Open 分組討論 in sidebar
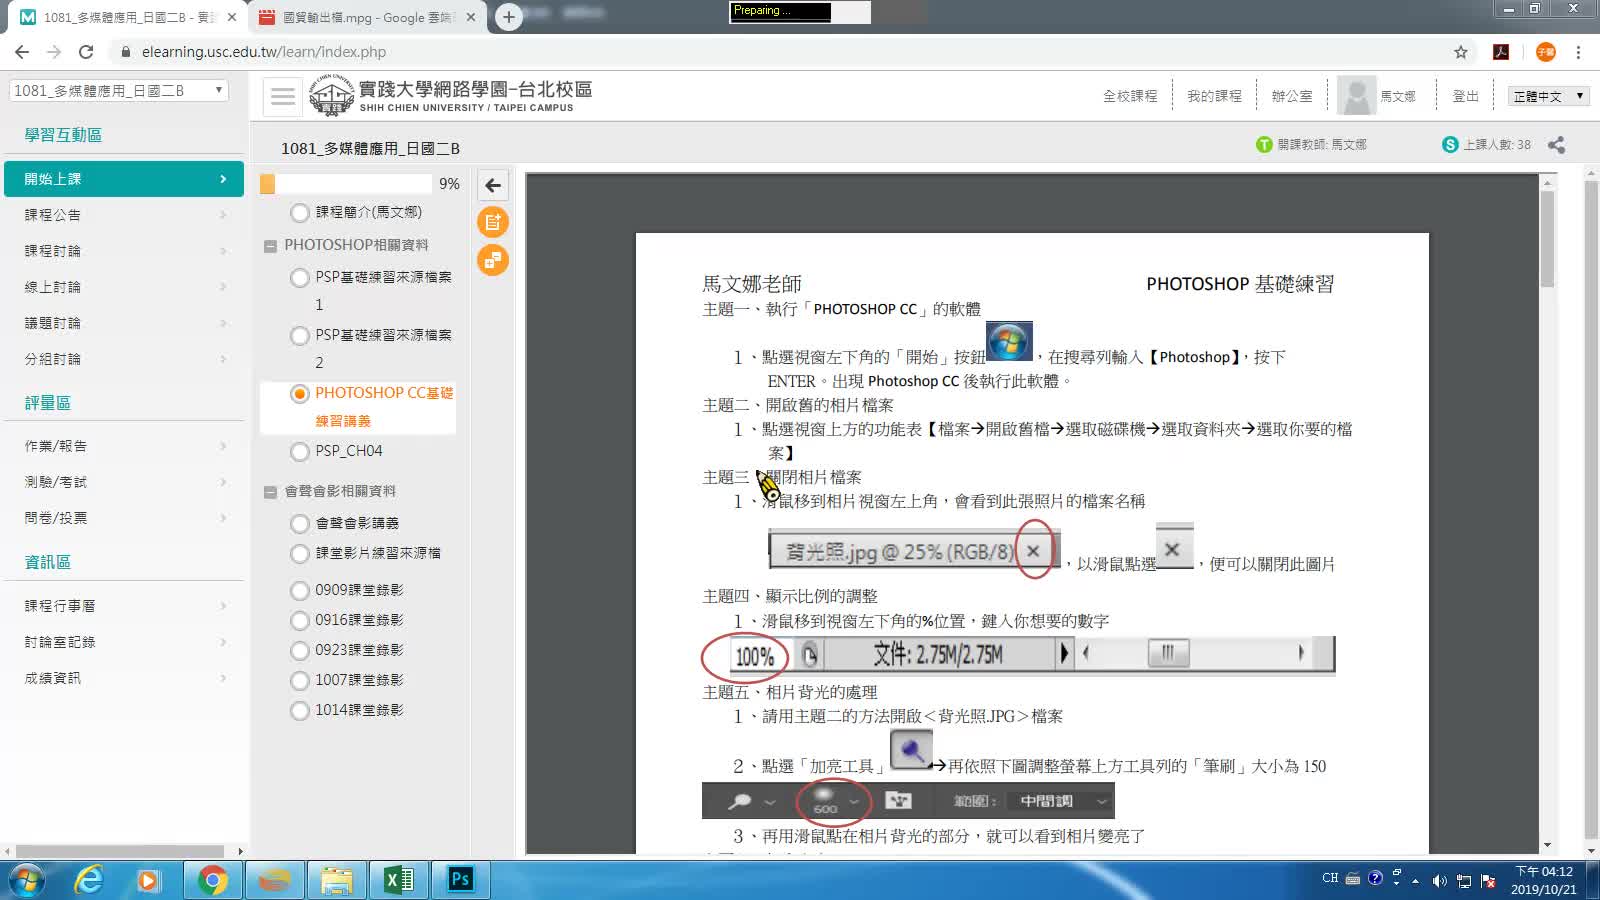 click(x=124, y=359)
